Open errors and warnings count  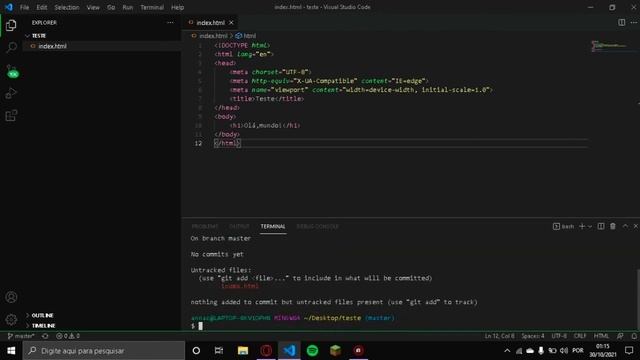point(68,336)
